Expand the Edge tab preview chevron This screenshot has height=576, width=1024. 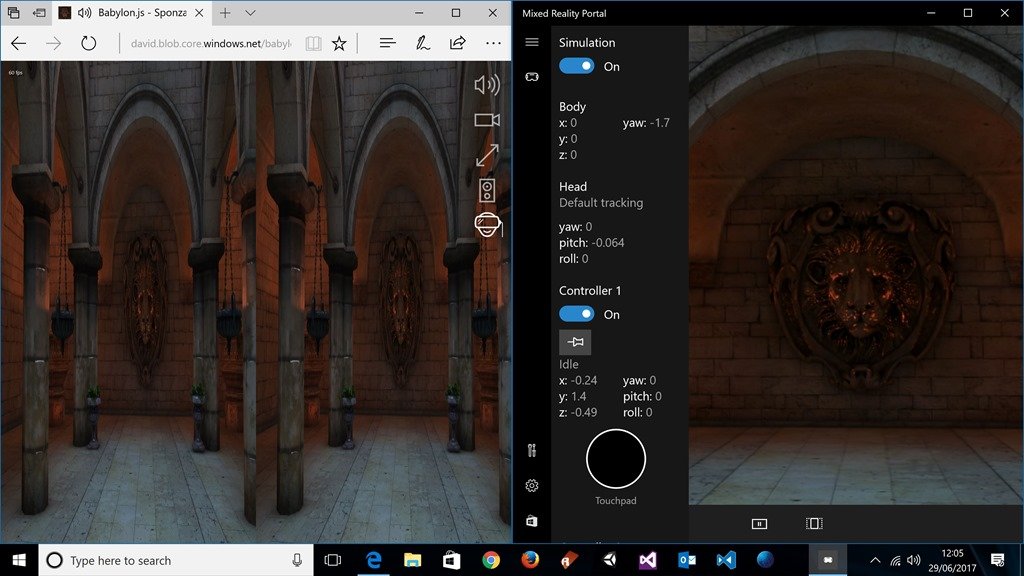point(250,13)
